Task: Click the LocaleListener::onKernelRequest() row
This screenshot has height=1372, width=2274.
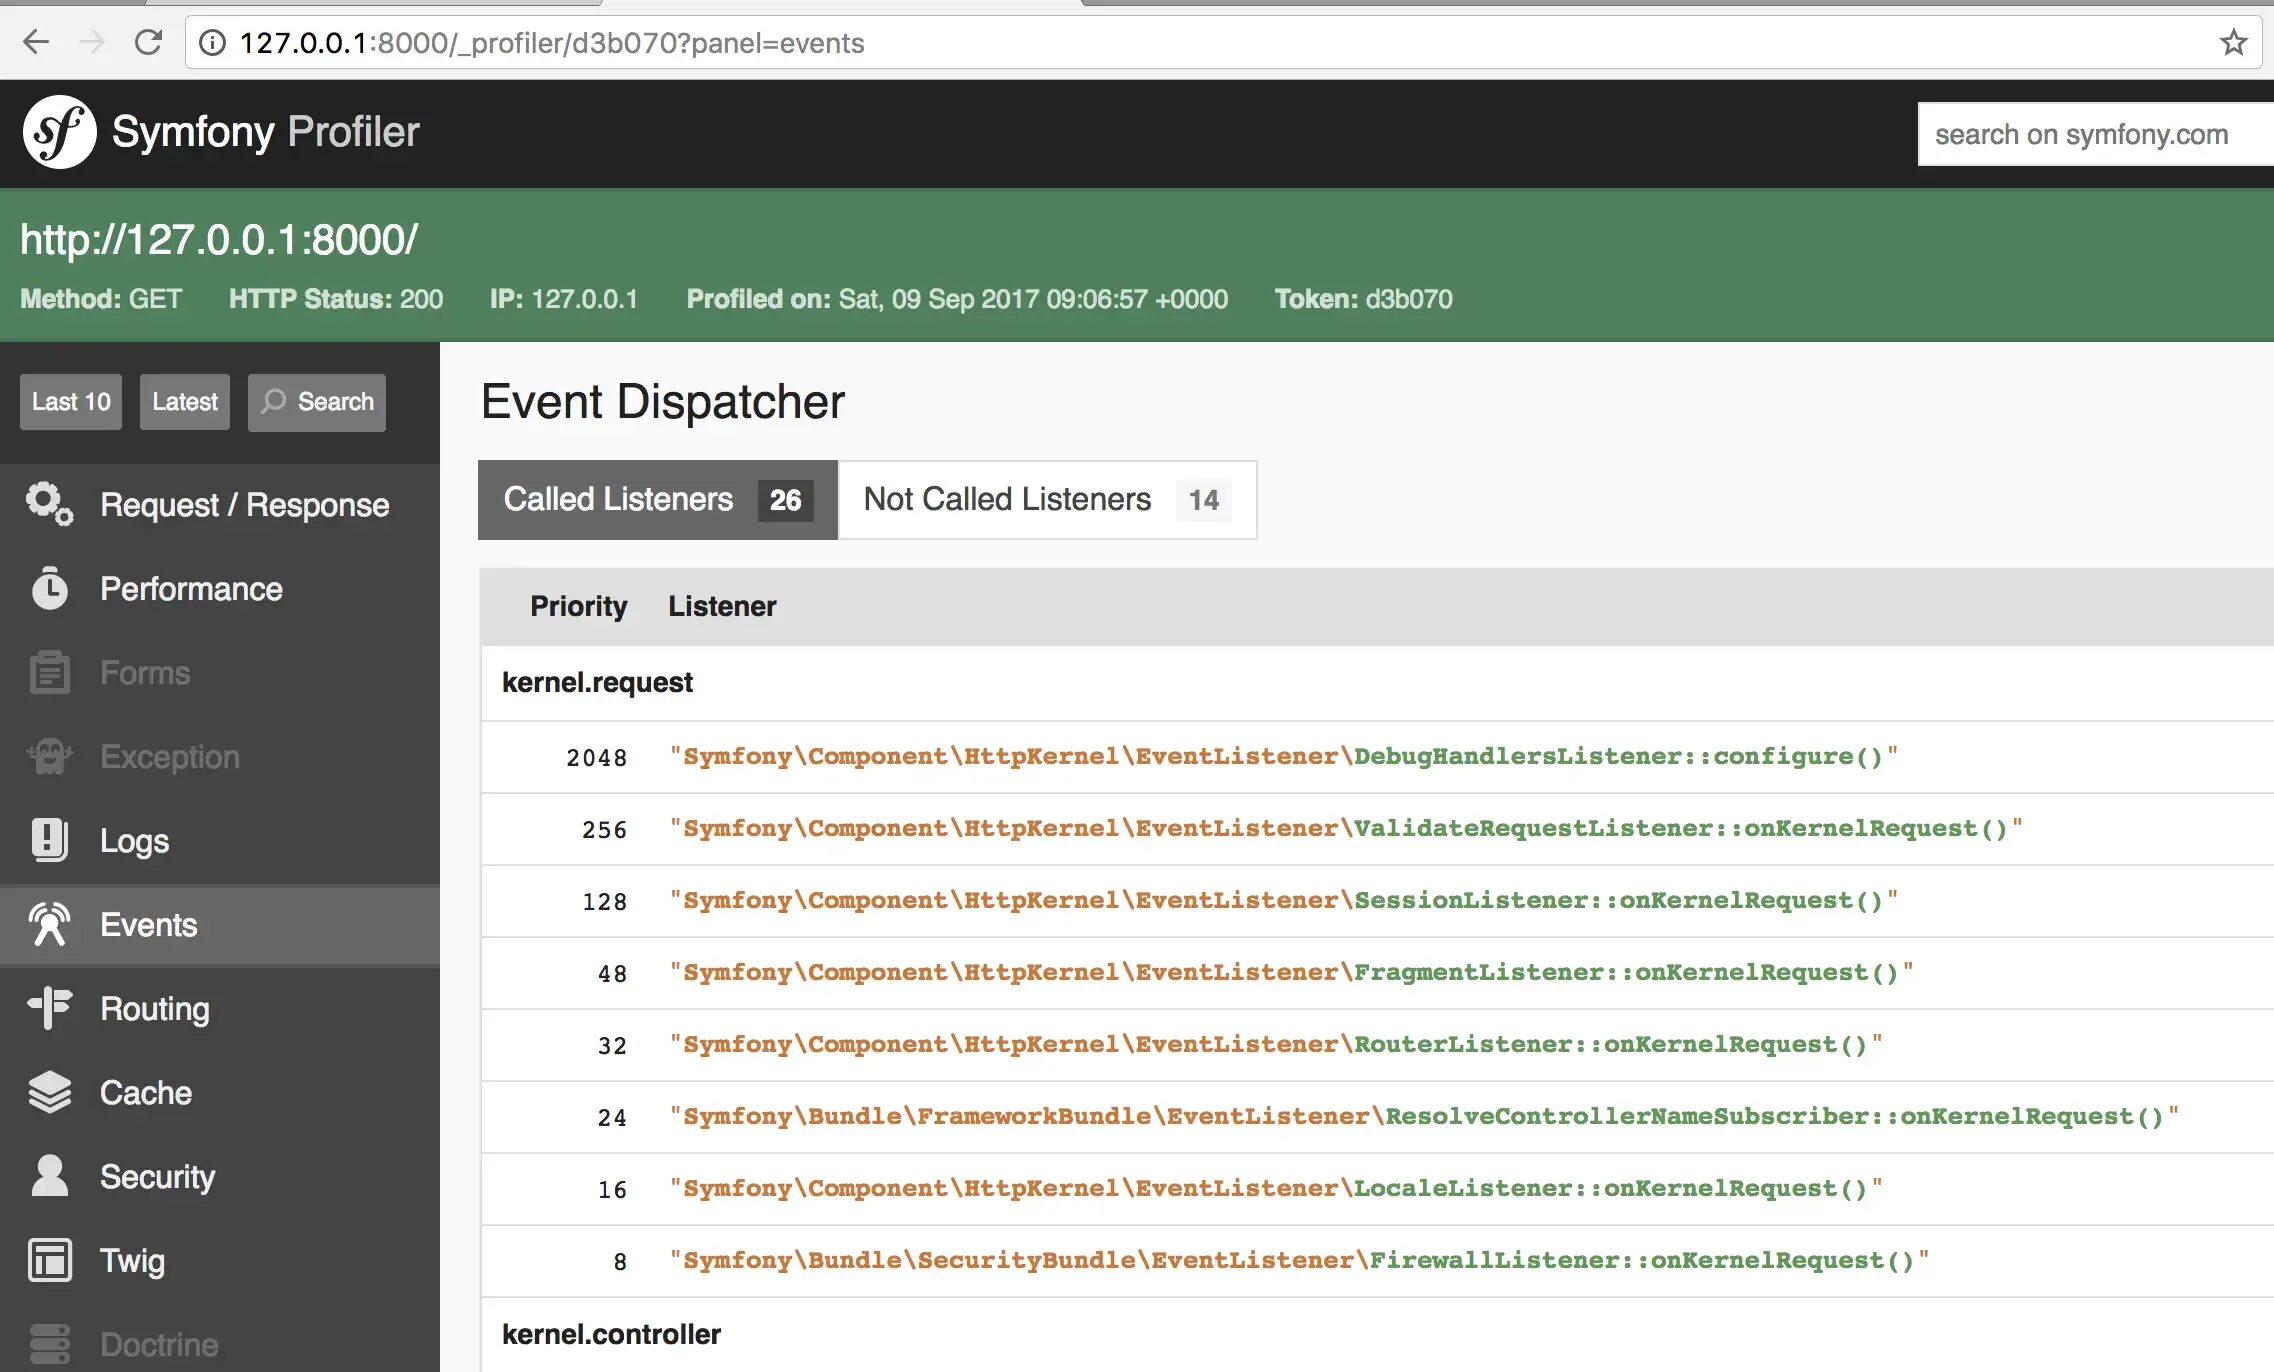Action: 1377,1189
